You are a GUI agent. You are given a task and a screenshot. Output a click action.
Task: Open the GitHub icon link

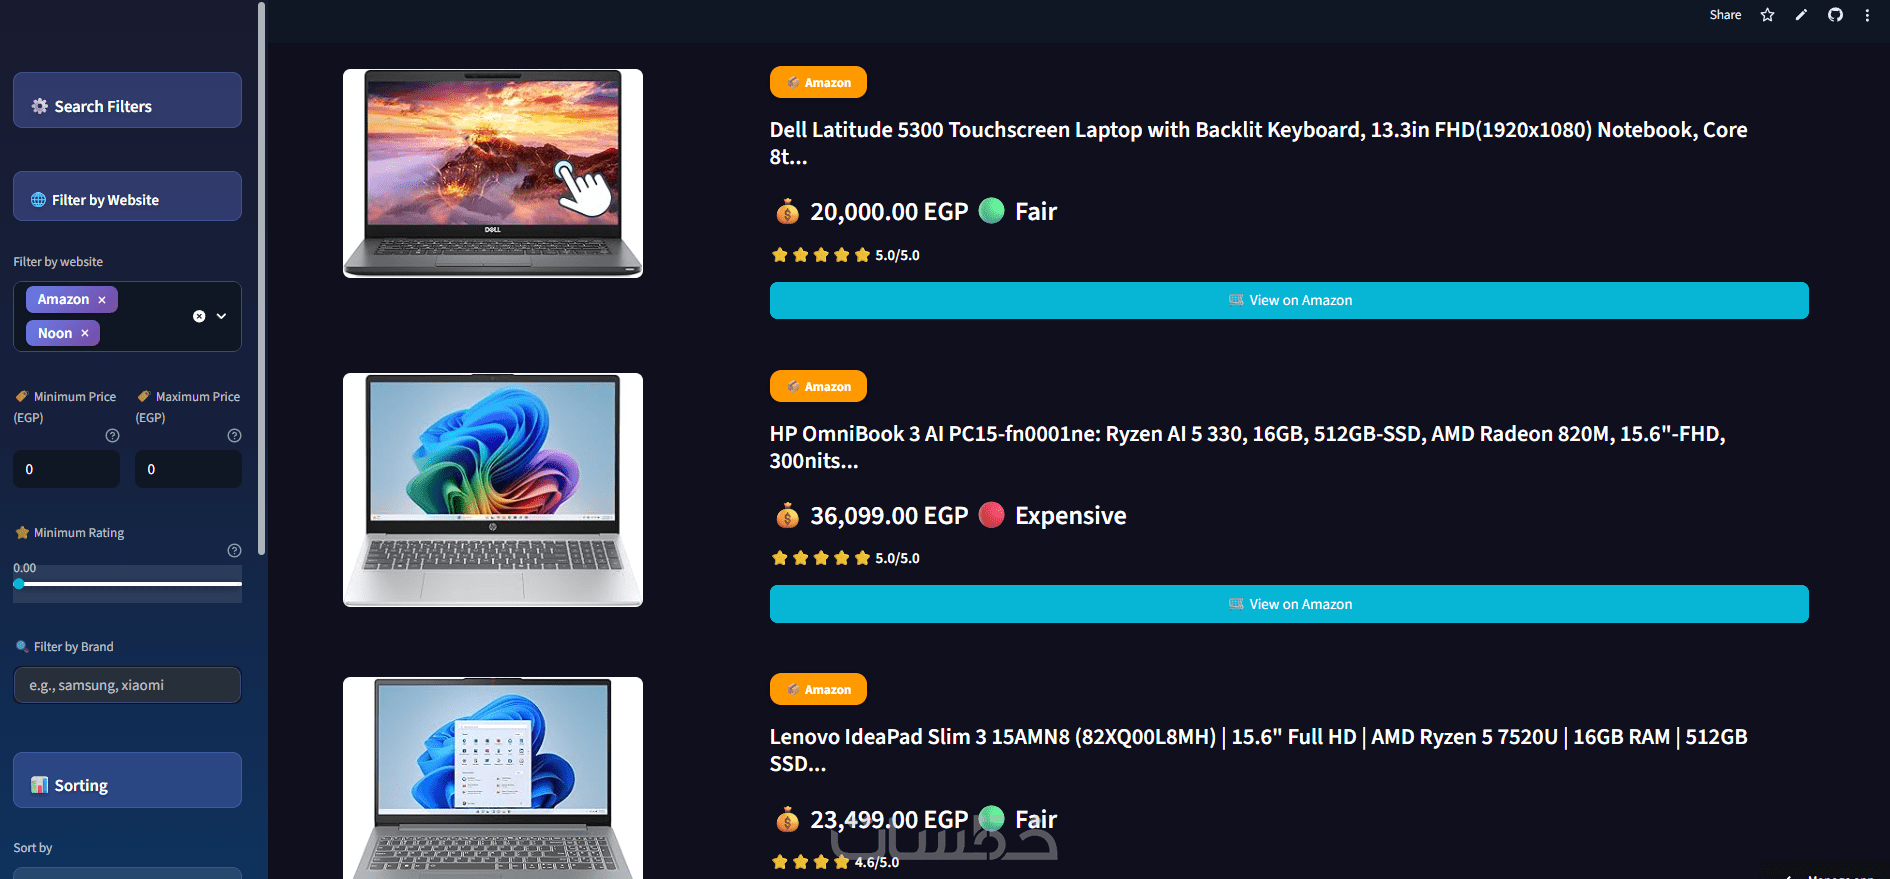point(1835,15)
